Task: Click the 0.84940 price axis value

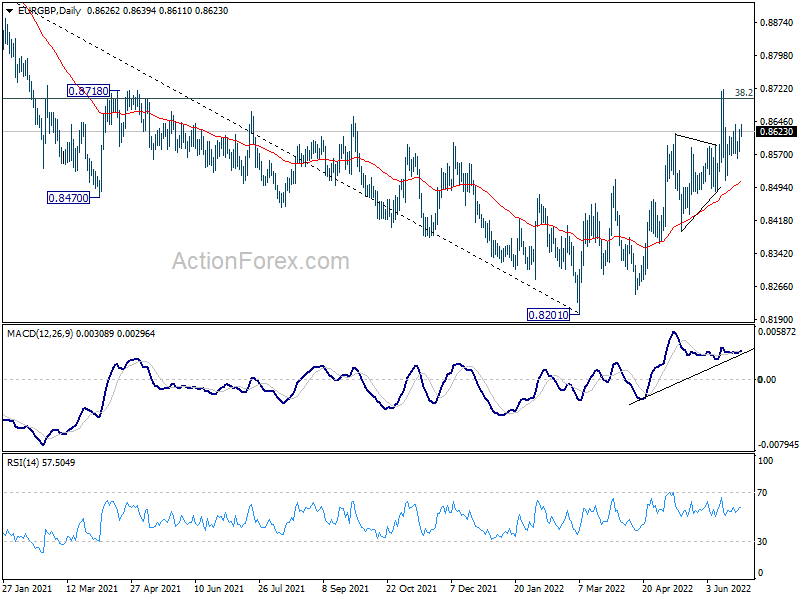Action: pyautogui.click(x=777, y=188)
